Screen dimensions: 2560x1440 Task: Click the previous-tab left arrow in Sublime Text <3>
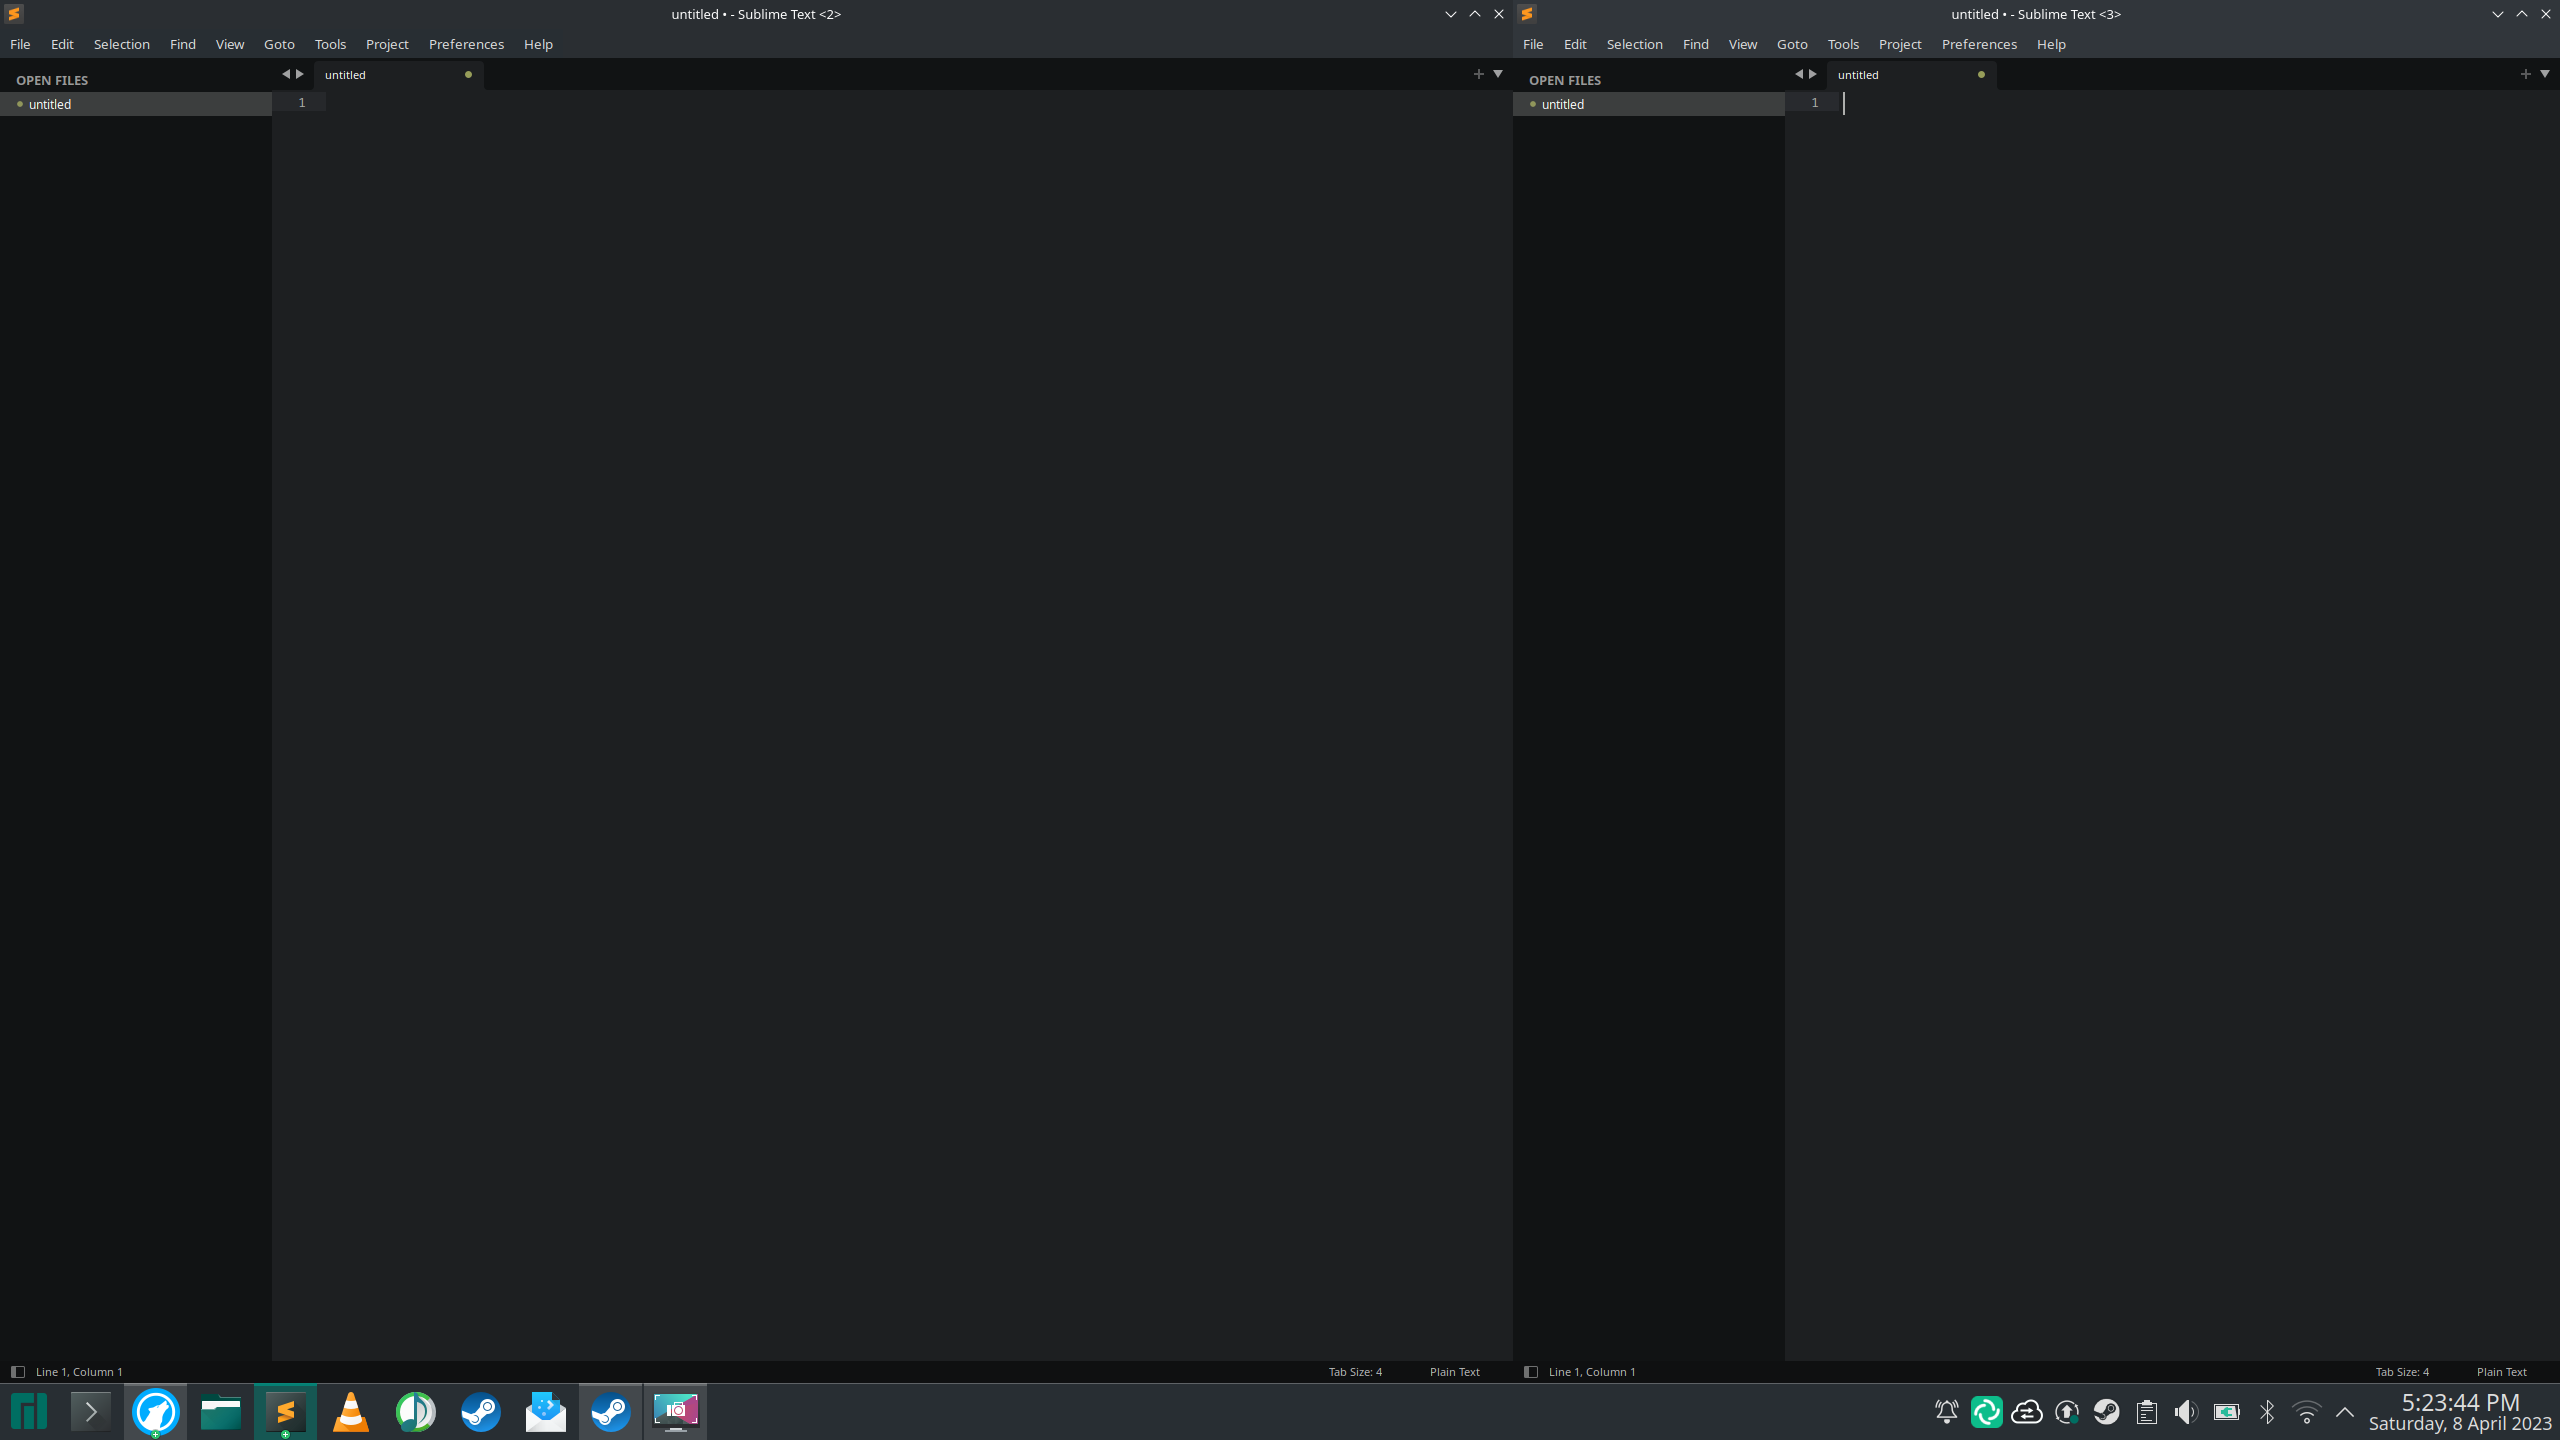click(1798, 74)
